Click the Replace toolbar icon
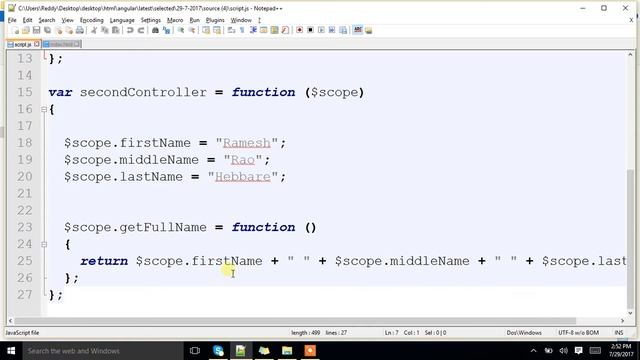Viewport: 640px width, 360px height. point(166,30)
